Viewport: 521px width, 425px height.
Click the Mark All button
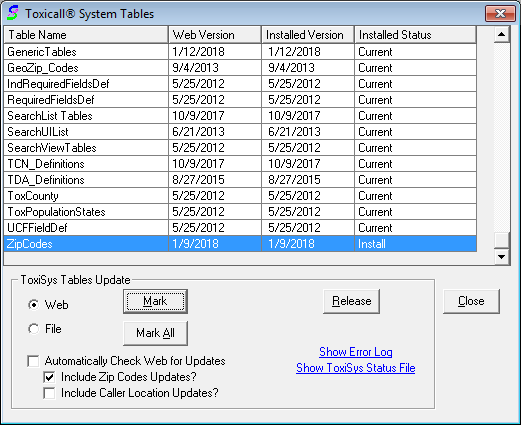155,333
